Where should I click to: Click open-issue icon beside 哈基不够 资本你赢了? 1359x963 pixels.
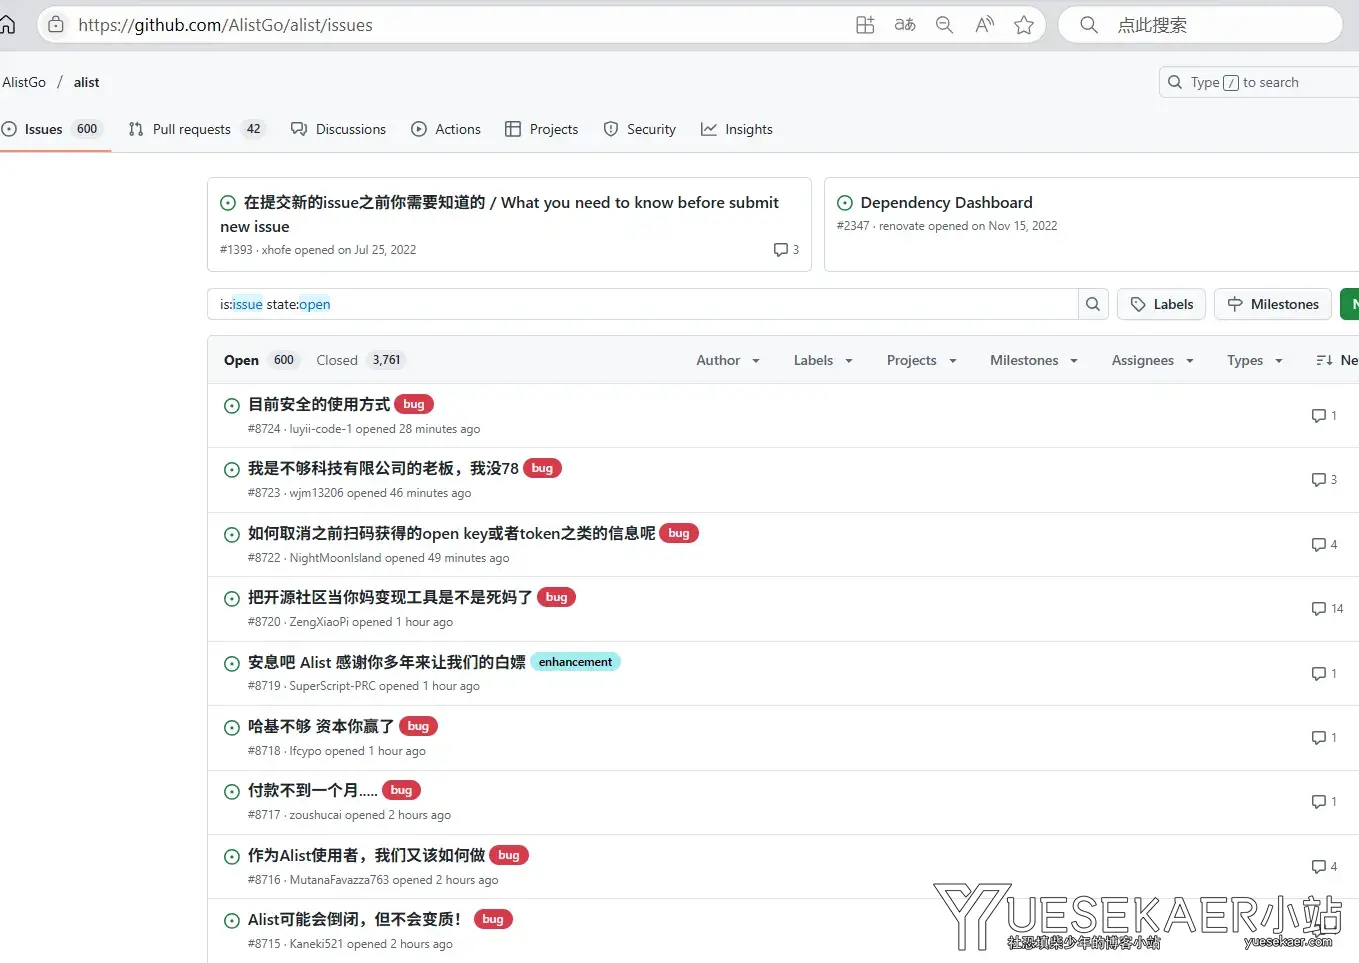[232, 727]
